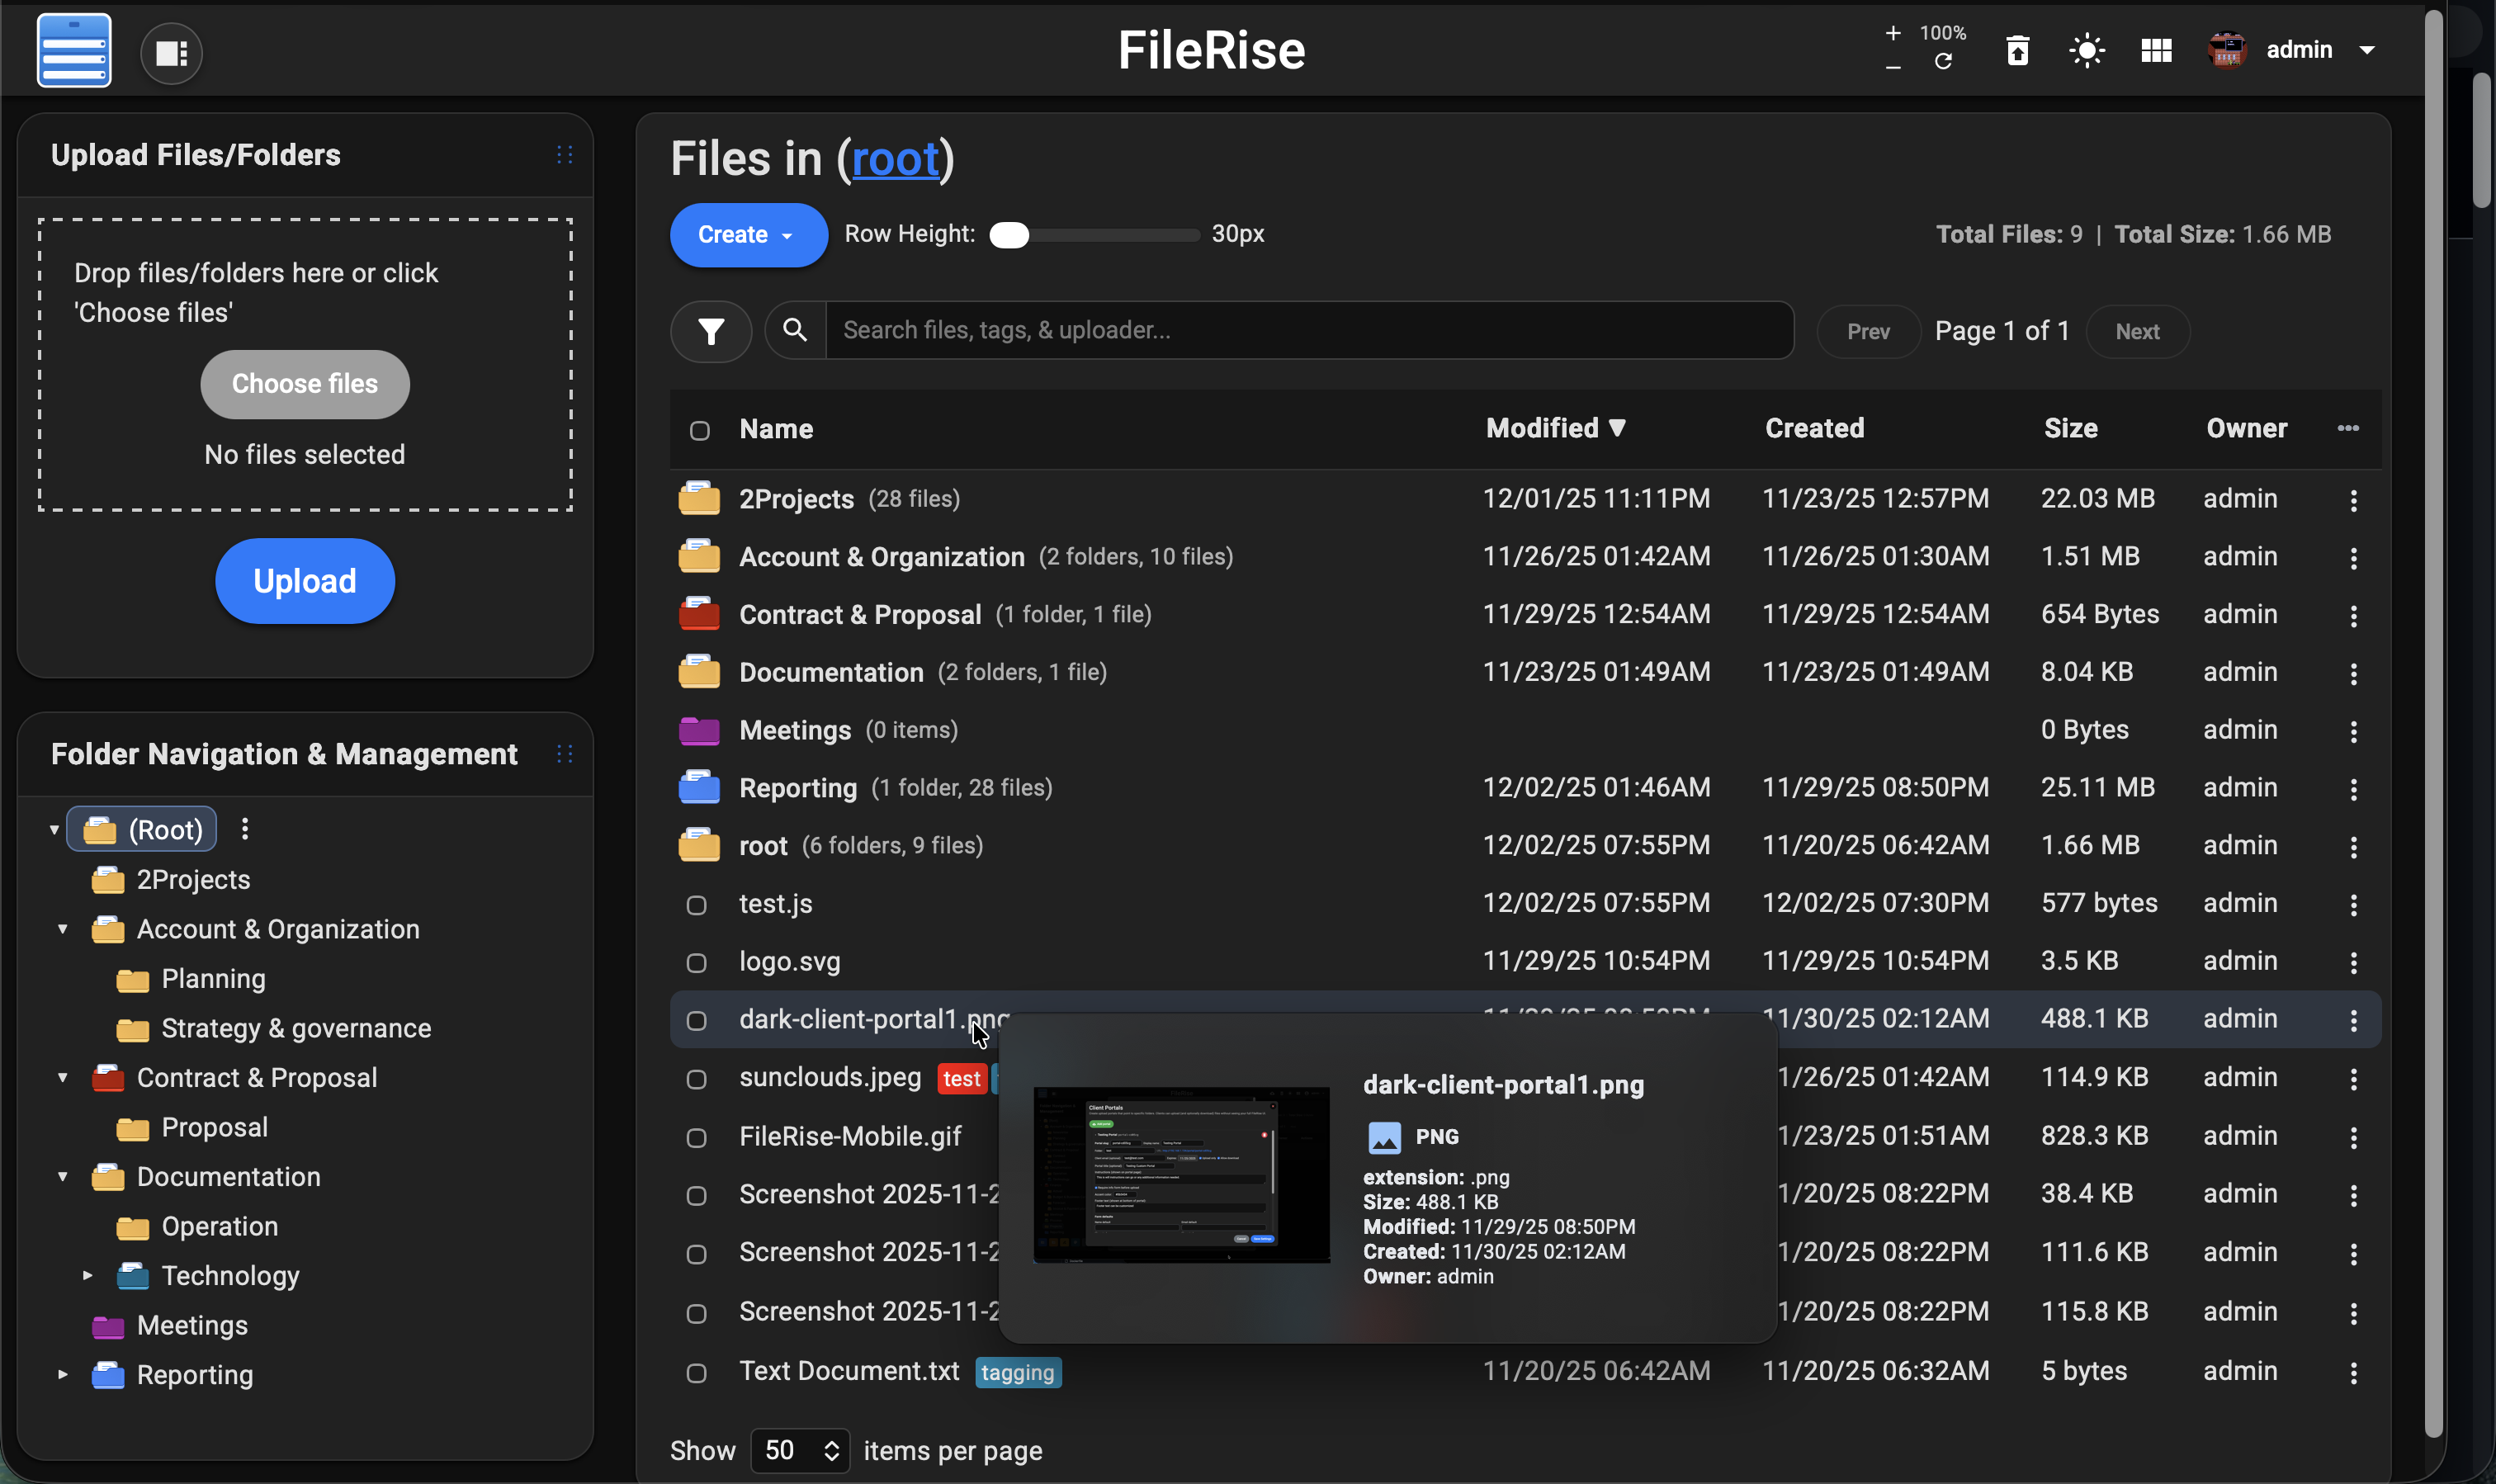
Task: Open the recycle bin trash icon
Action: pos(2017,50)
